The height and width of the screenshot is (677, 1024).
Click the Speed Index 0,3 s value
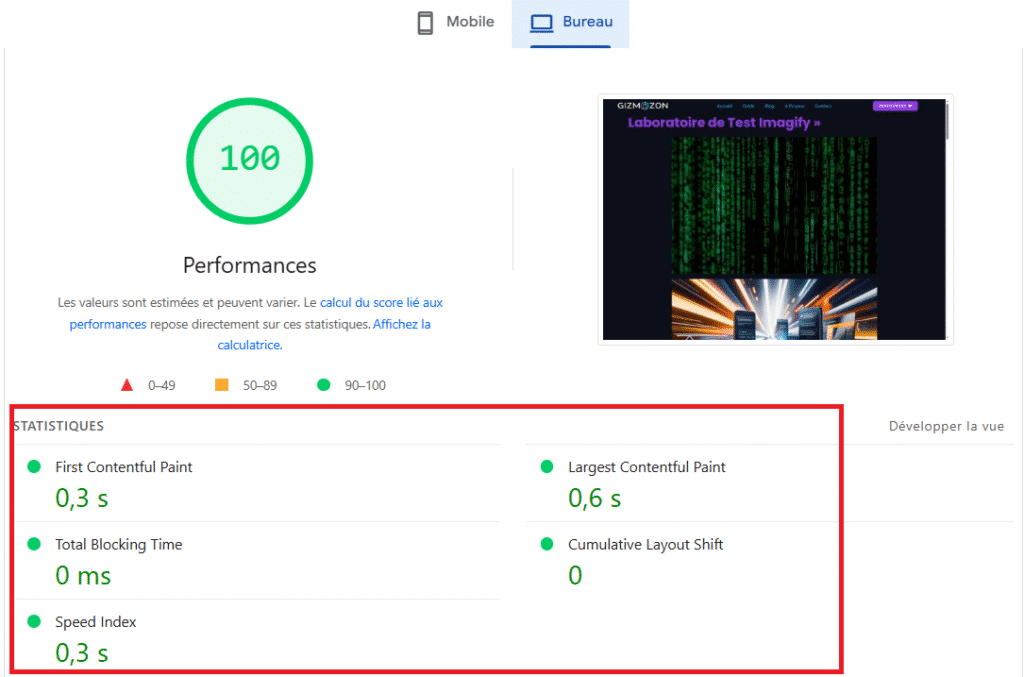82,653
